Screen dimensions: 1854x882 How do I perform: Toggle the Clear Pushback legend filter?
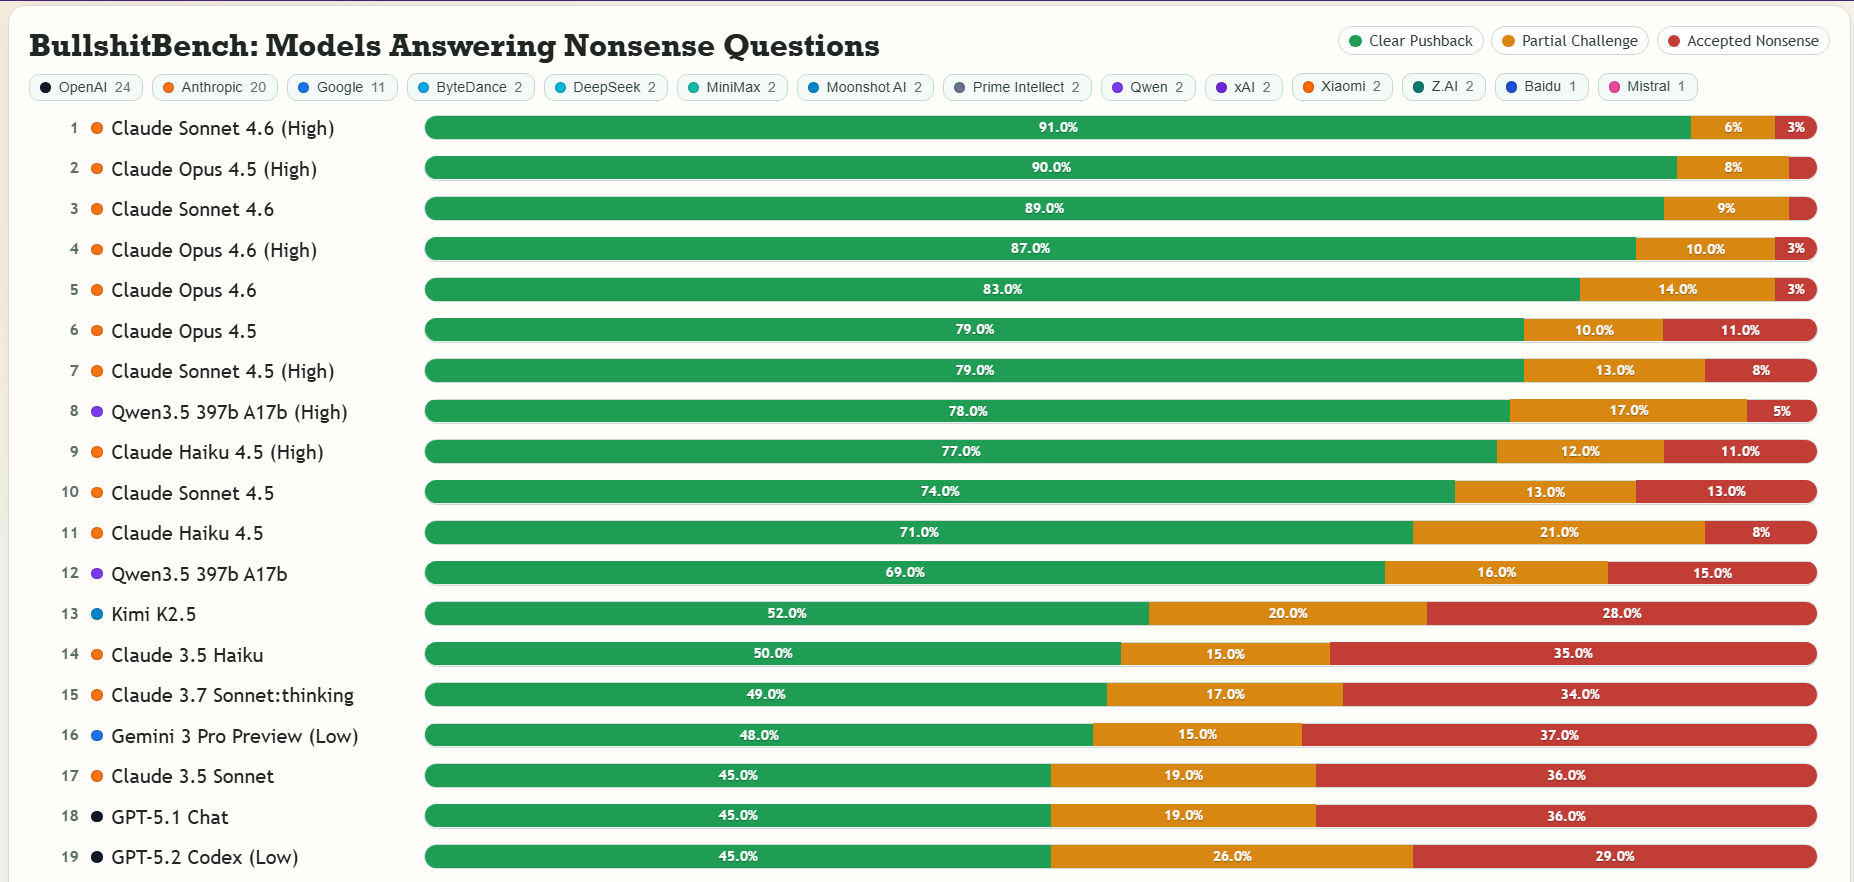(1410, 41)
